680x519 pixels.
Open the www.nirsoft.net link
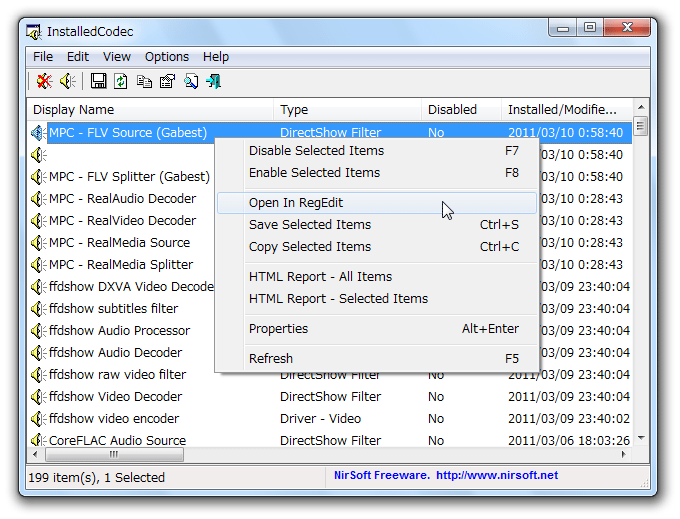click(x=497, y=475)
